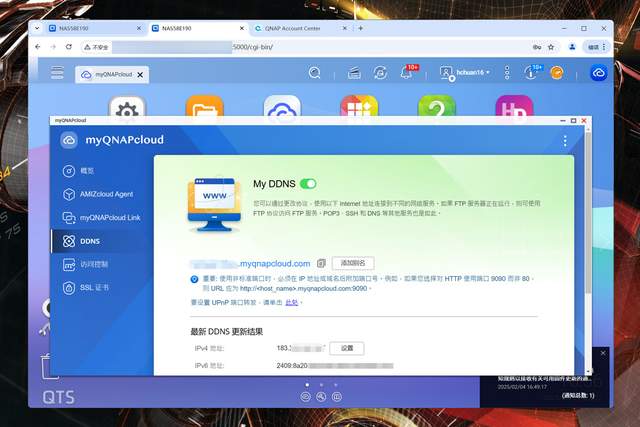Click the first round icon on QTS bottom bar
This screenshot has height=427, width=640.
click(305, 397)
